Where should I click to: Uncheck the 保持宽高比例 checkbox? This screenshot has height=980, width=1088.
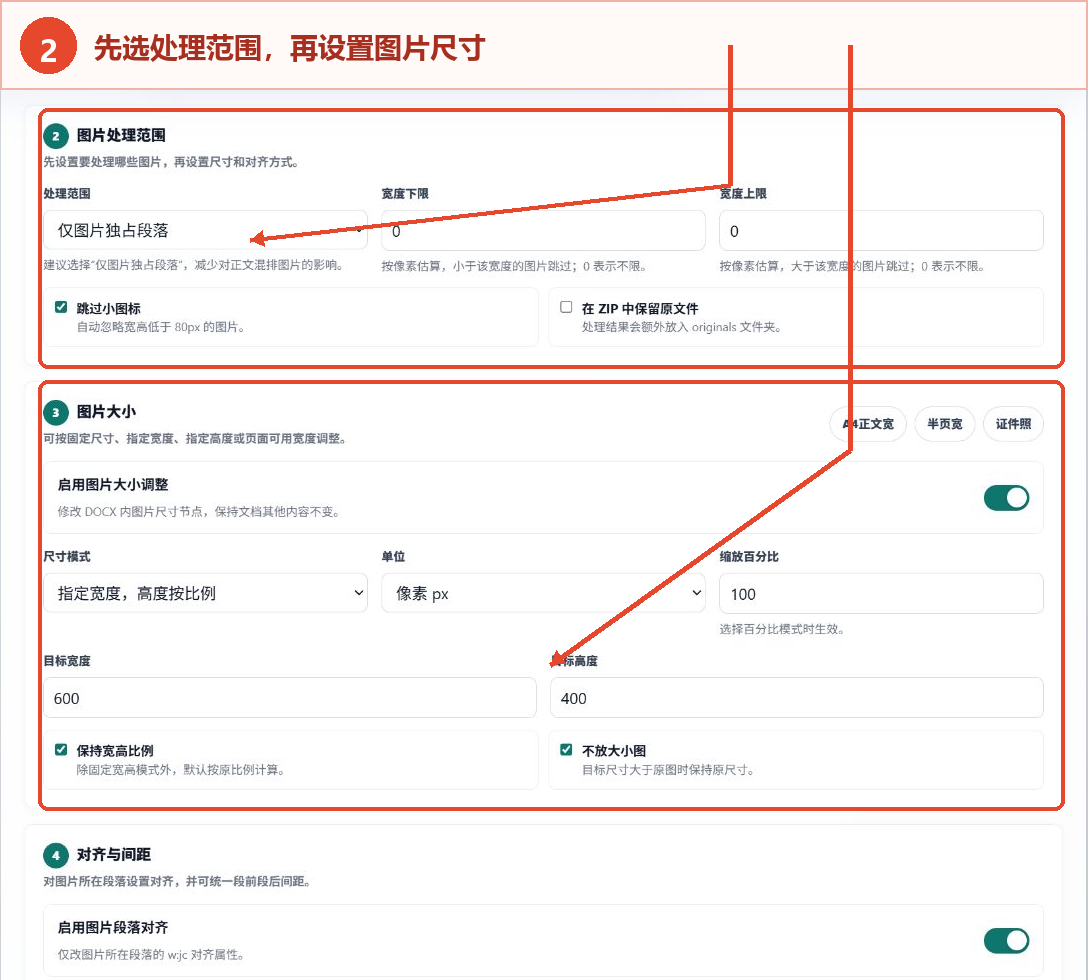pyautogui.click(x=61, y=750)
